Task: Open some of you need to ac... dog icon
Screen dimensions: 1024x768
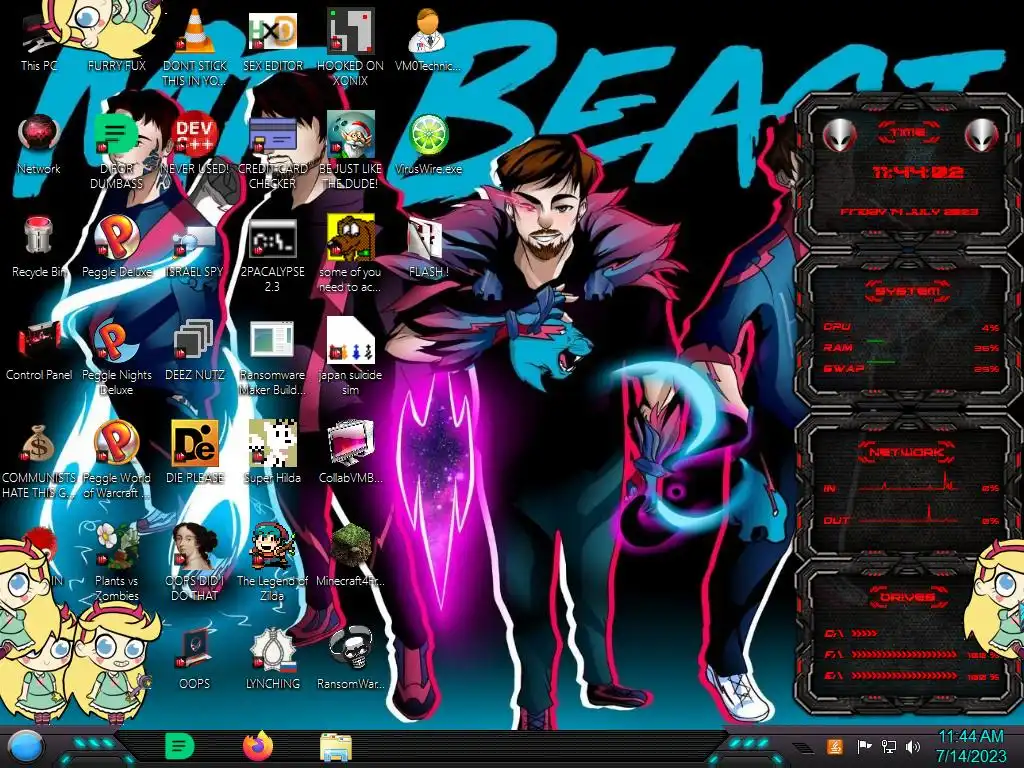Action: coord(350,255)
